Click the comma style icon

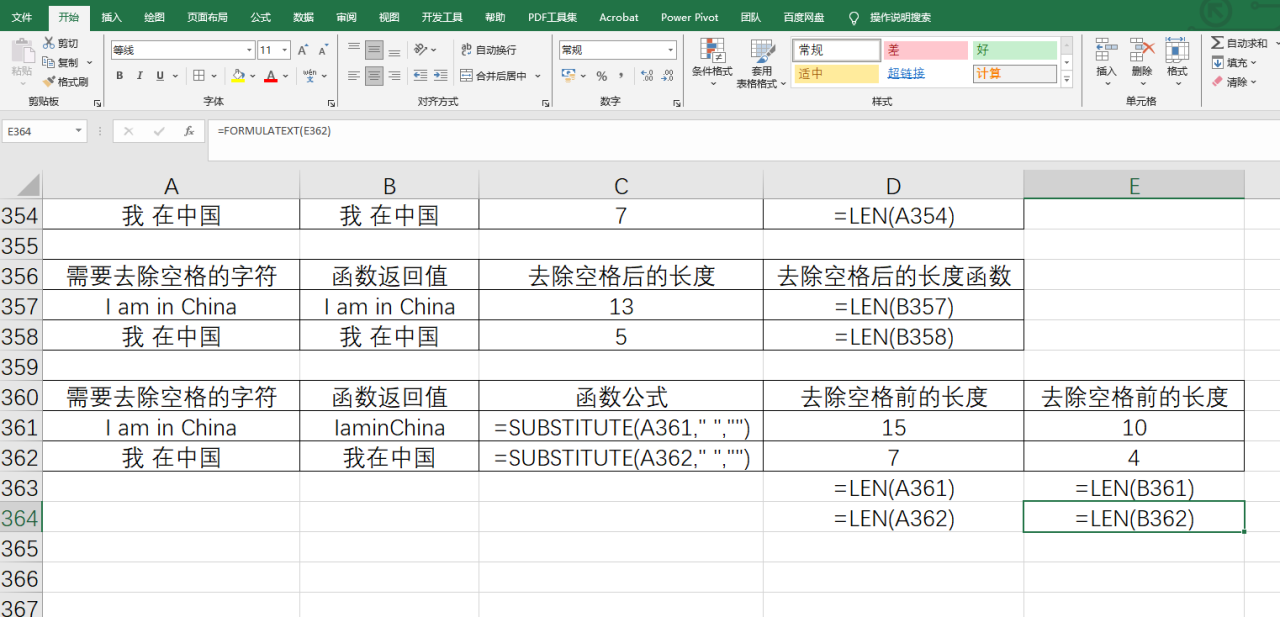pyautogui.click(x=621, y=76)
